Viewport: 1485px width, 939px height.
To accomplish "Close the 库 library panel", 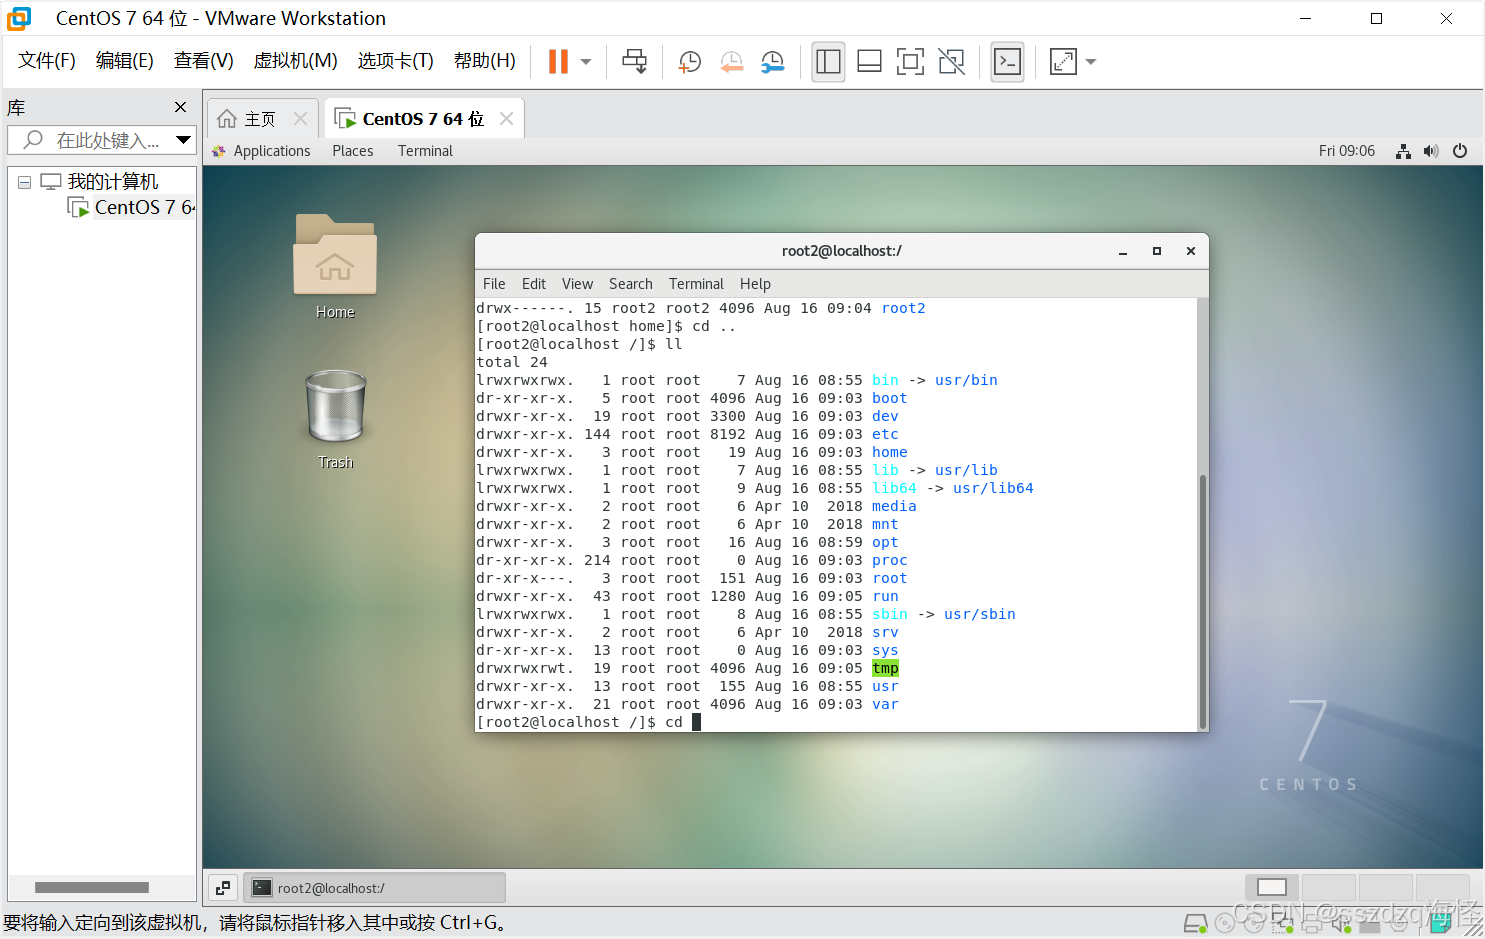I will (x=180, y=107).
